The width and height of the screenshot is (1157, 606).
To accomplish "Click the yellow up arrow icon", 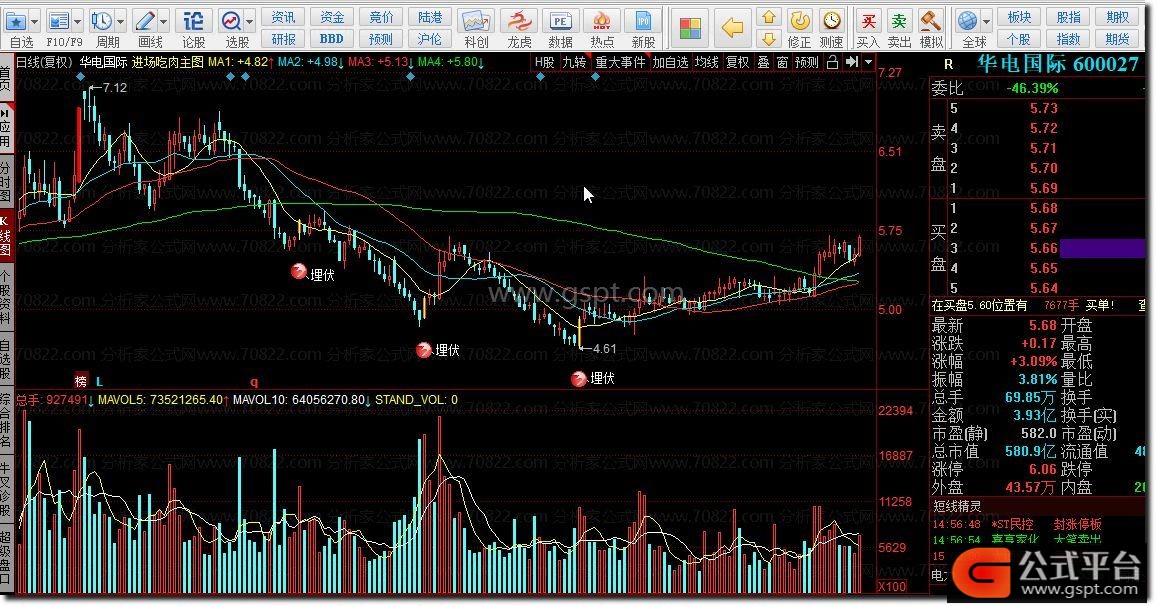I will [x=769, y=17].
